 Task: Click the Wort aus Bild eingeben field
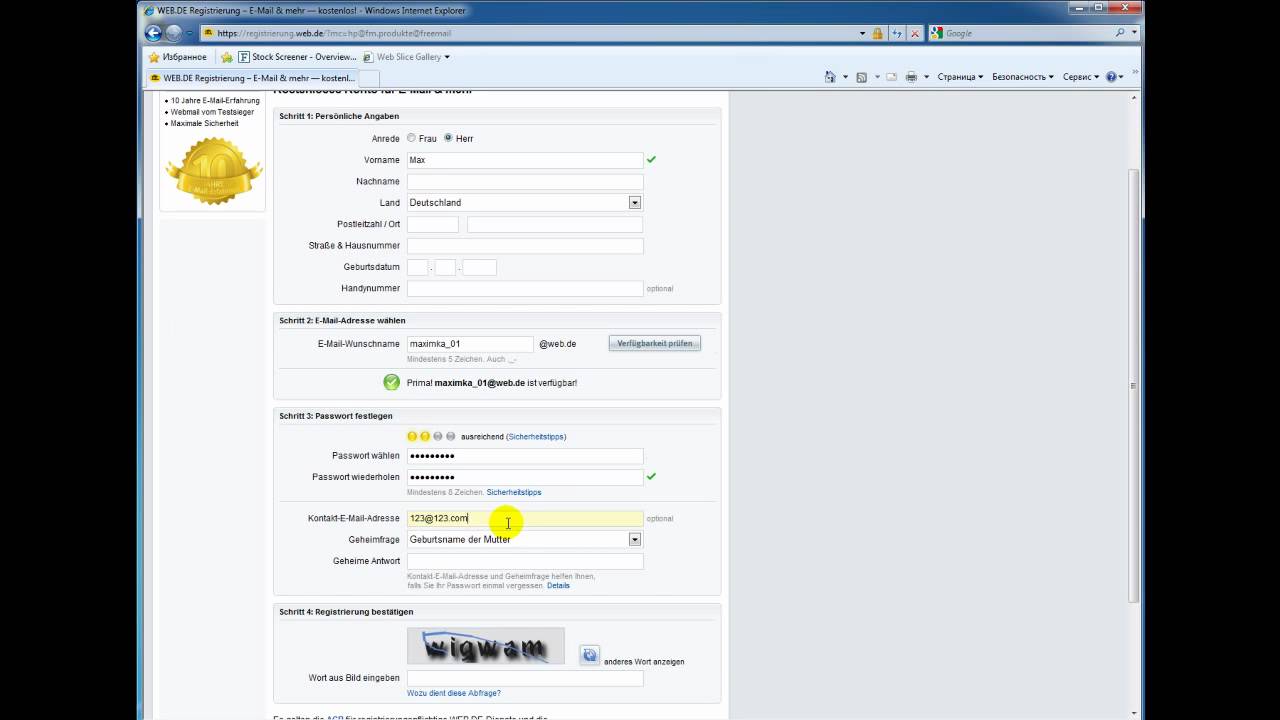pos(525,678)
